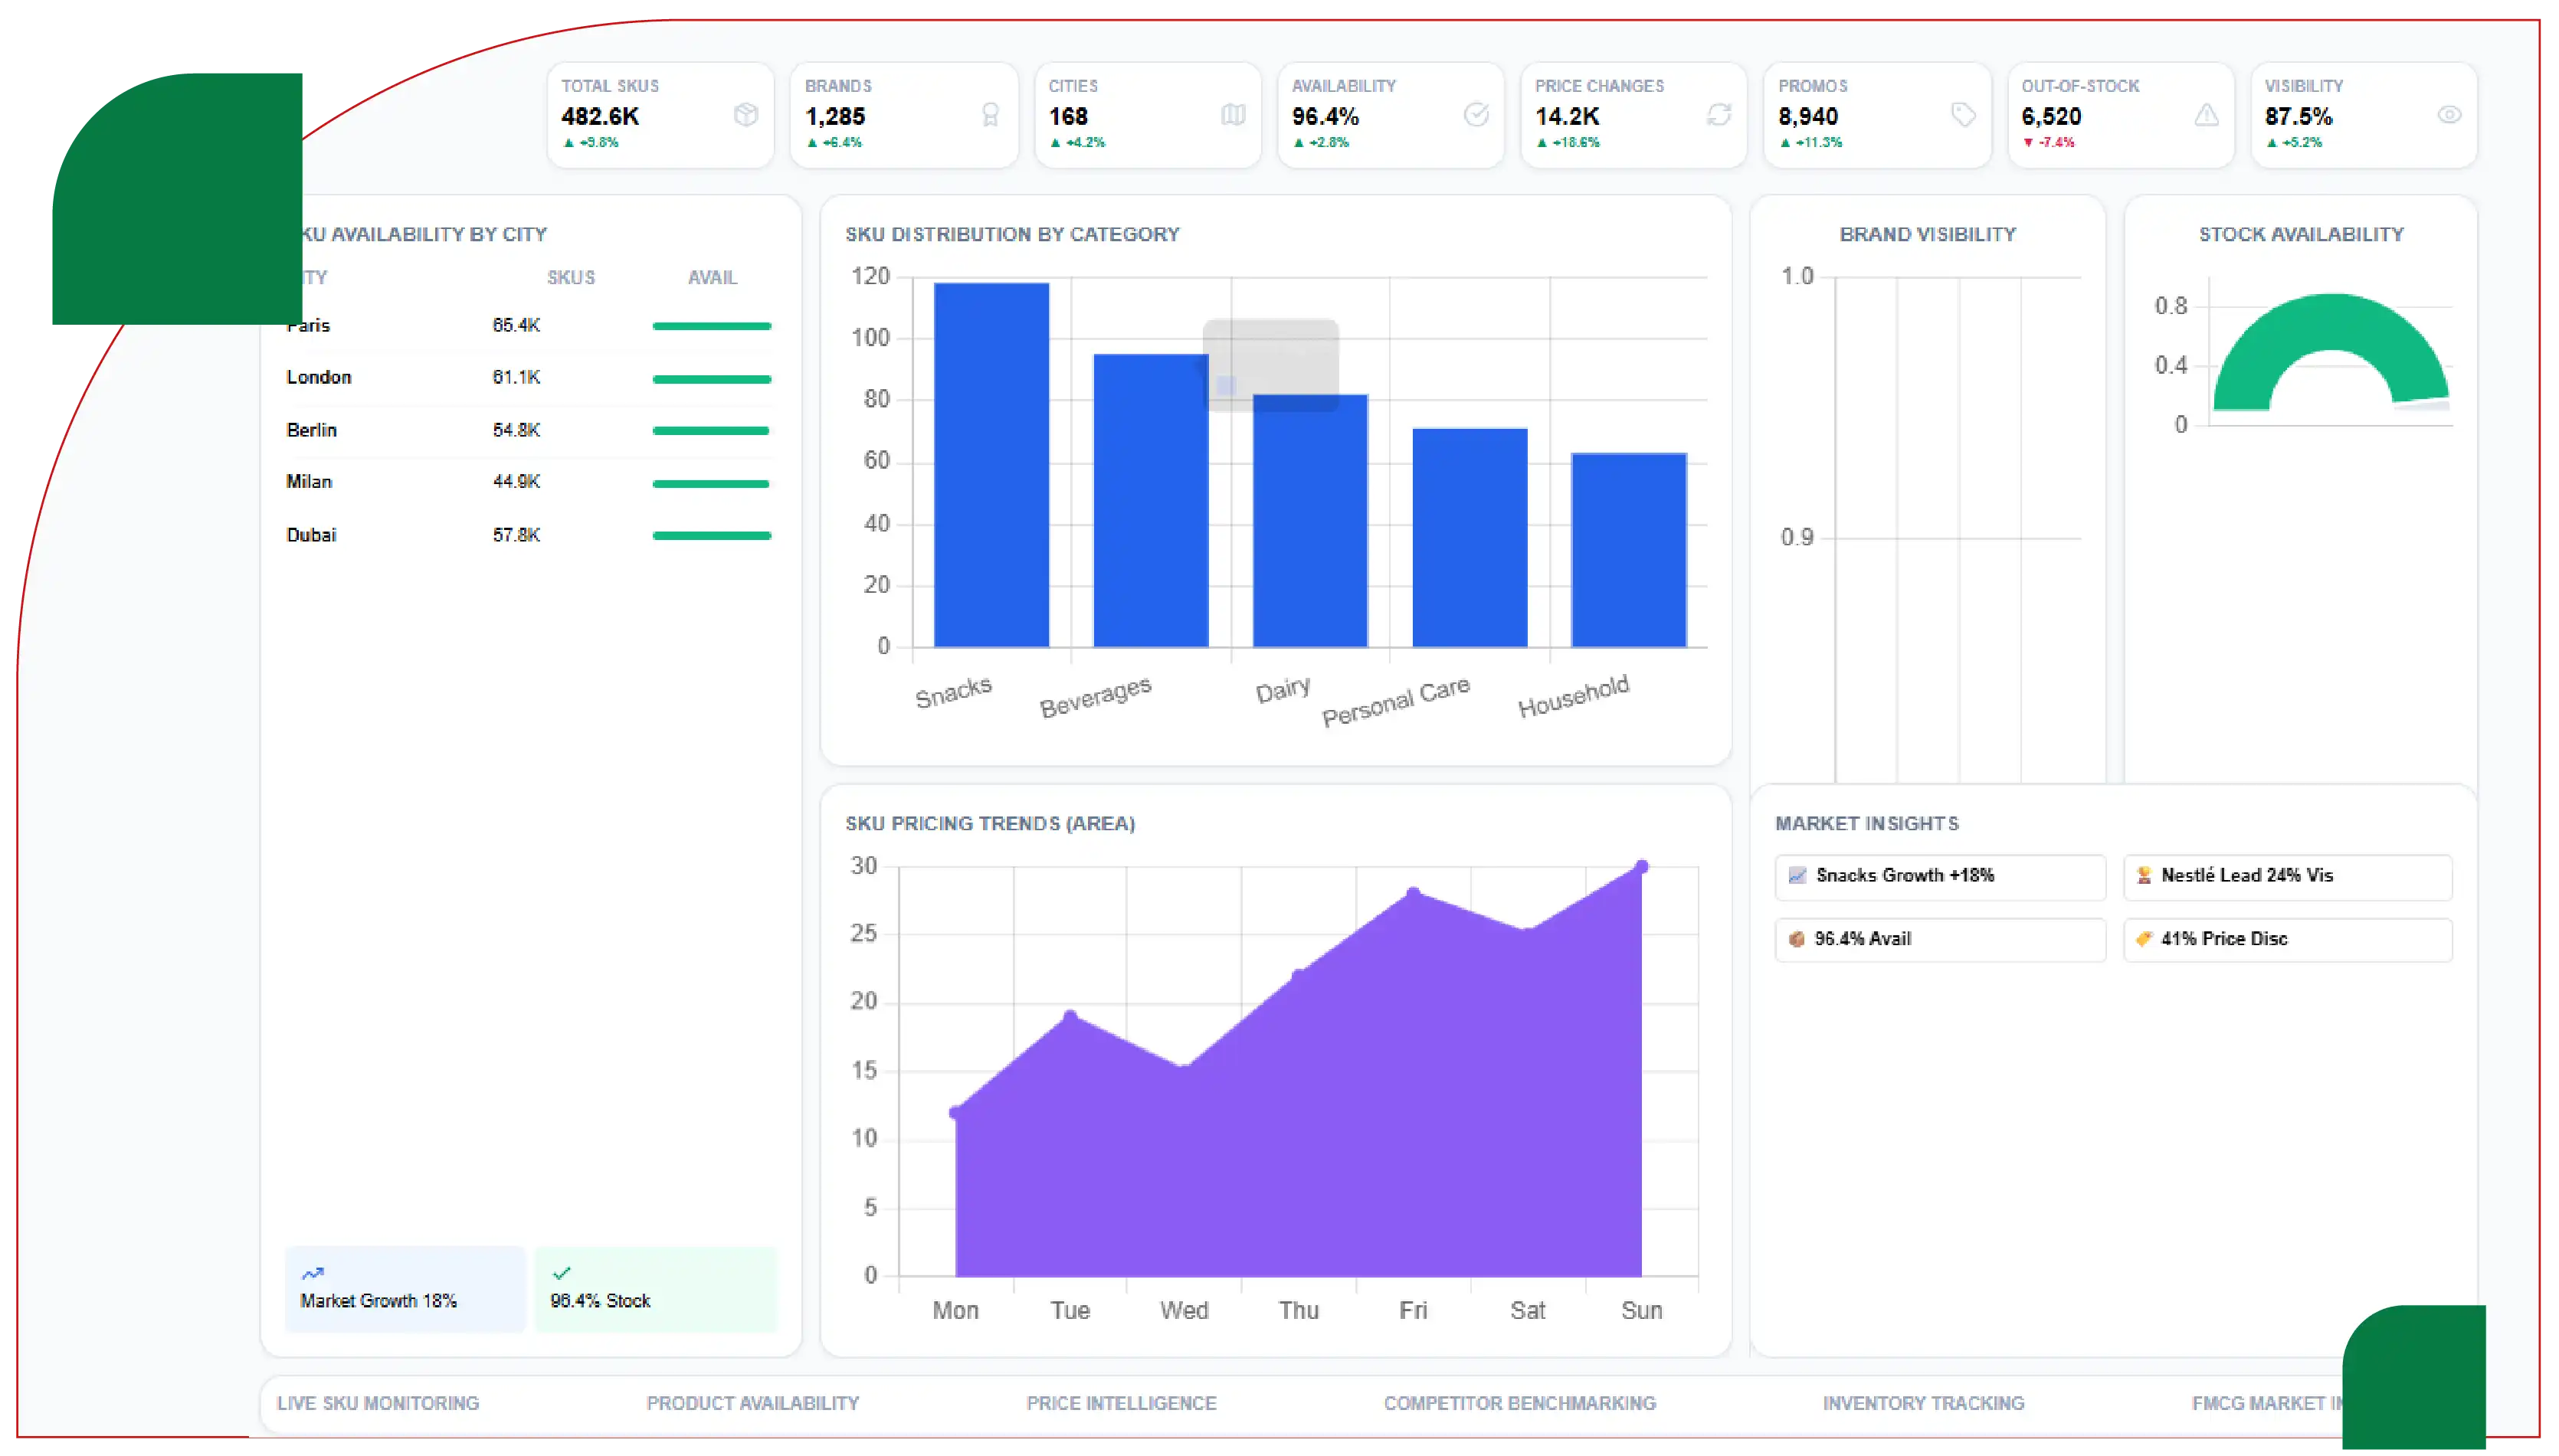The width and height of the screenshot is (2559, 1456).
Task: Click the tag icon in Promos card
Action: [1963, 115]
